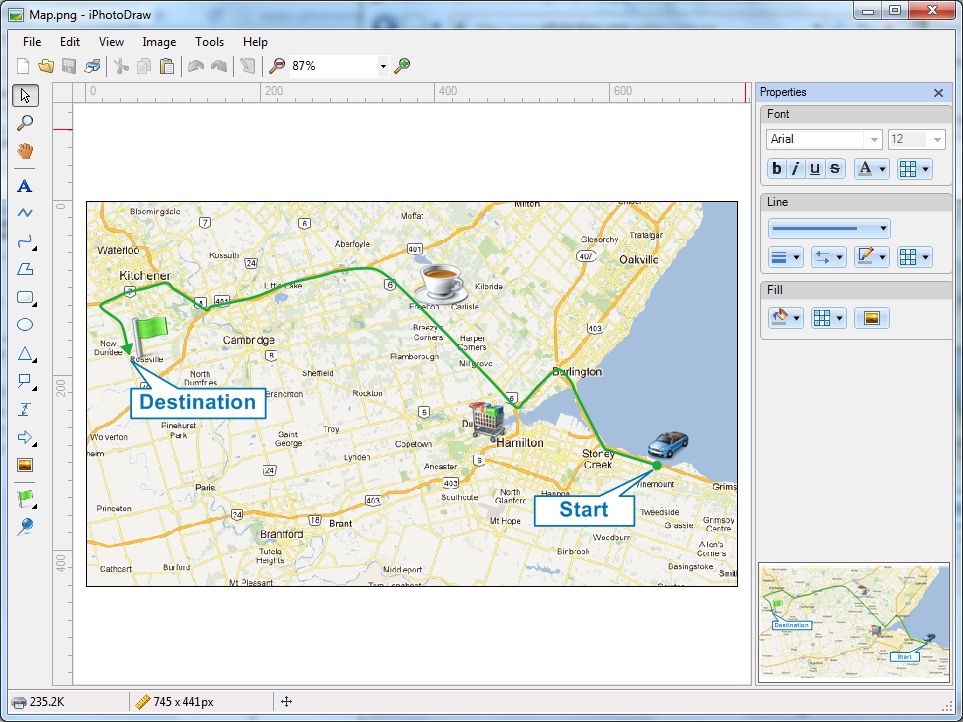Open the fill pattern grid picker
Image resolution: width=963 pixels, height=722 pixels.
828,318
